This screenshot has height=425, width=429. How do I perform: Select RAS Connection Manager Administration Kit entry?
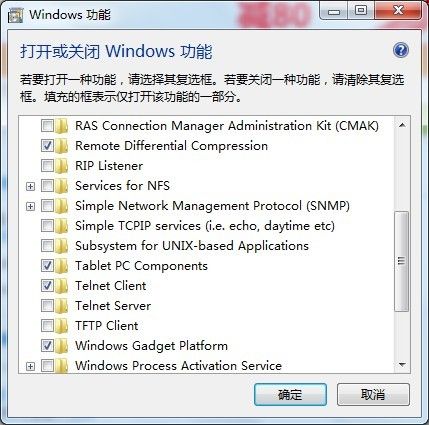tap(227, 126)
